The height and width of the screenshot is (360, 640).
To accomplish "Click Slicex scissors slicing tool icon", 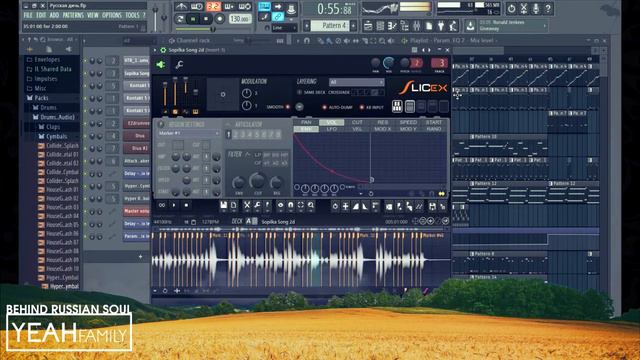I will click(247, 206).
